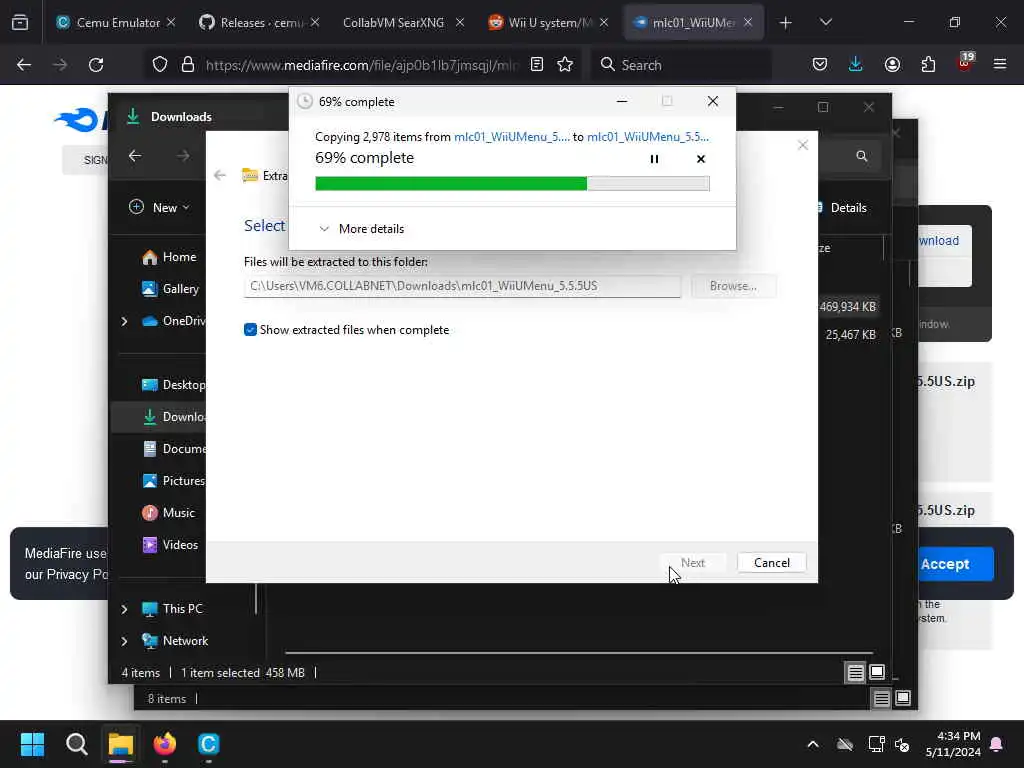Reload the current page
This screenshot has width=1024, height=768.
(x=96, y=65)
